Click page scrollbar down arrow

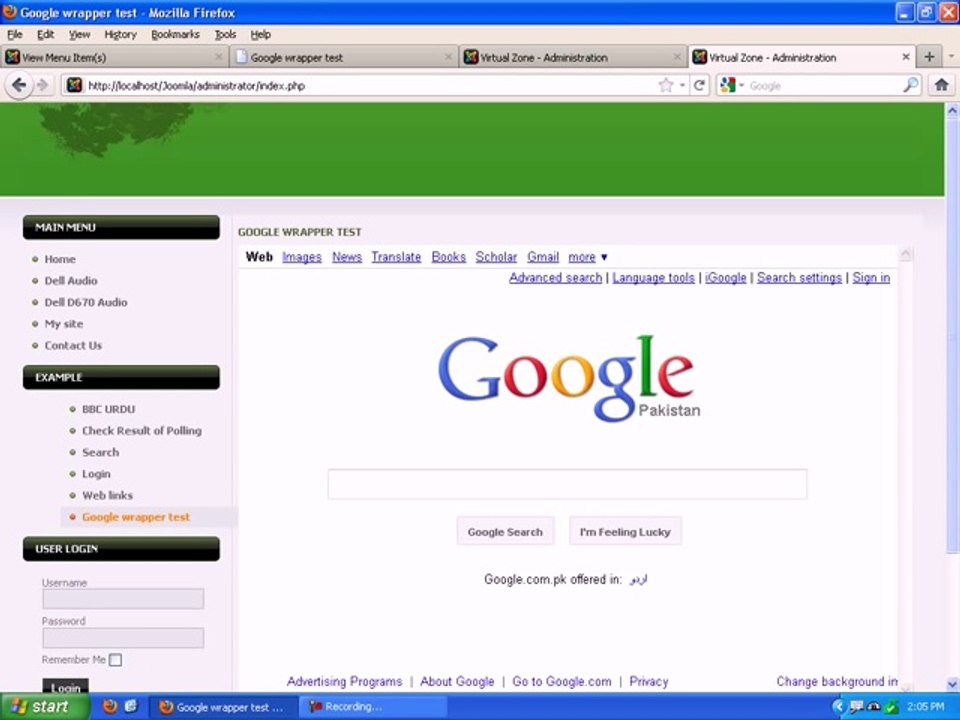click(x=952, y=684)
